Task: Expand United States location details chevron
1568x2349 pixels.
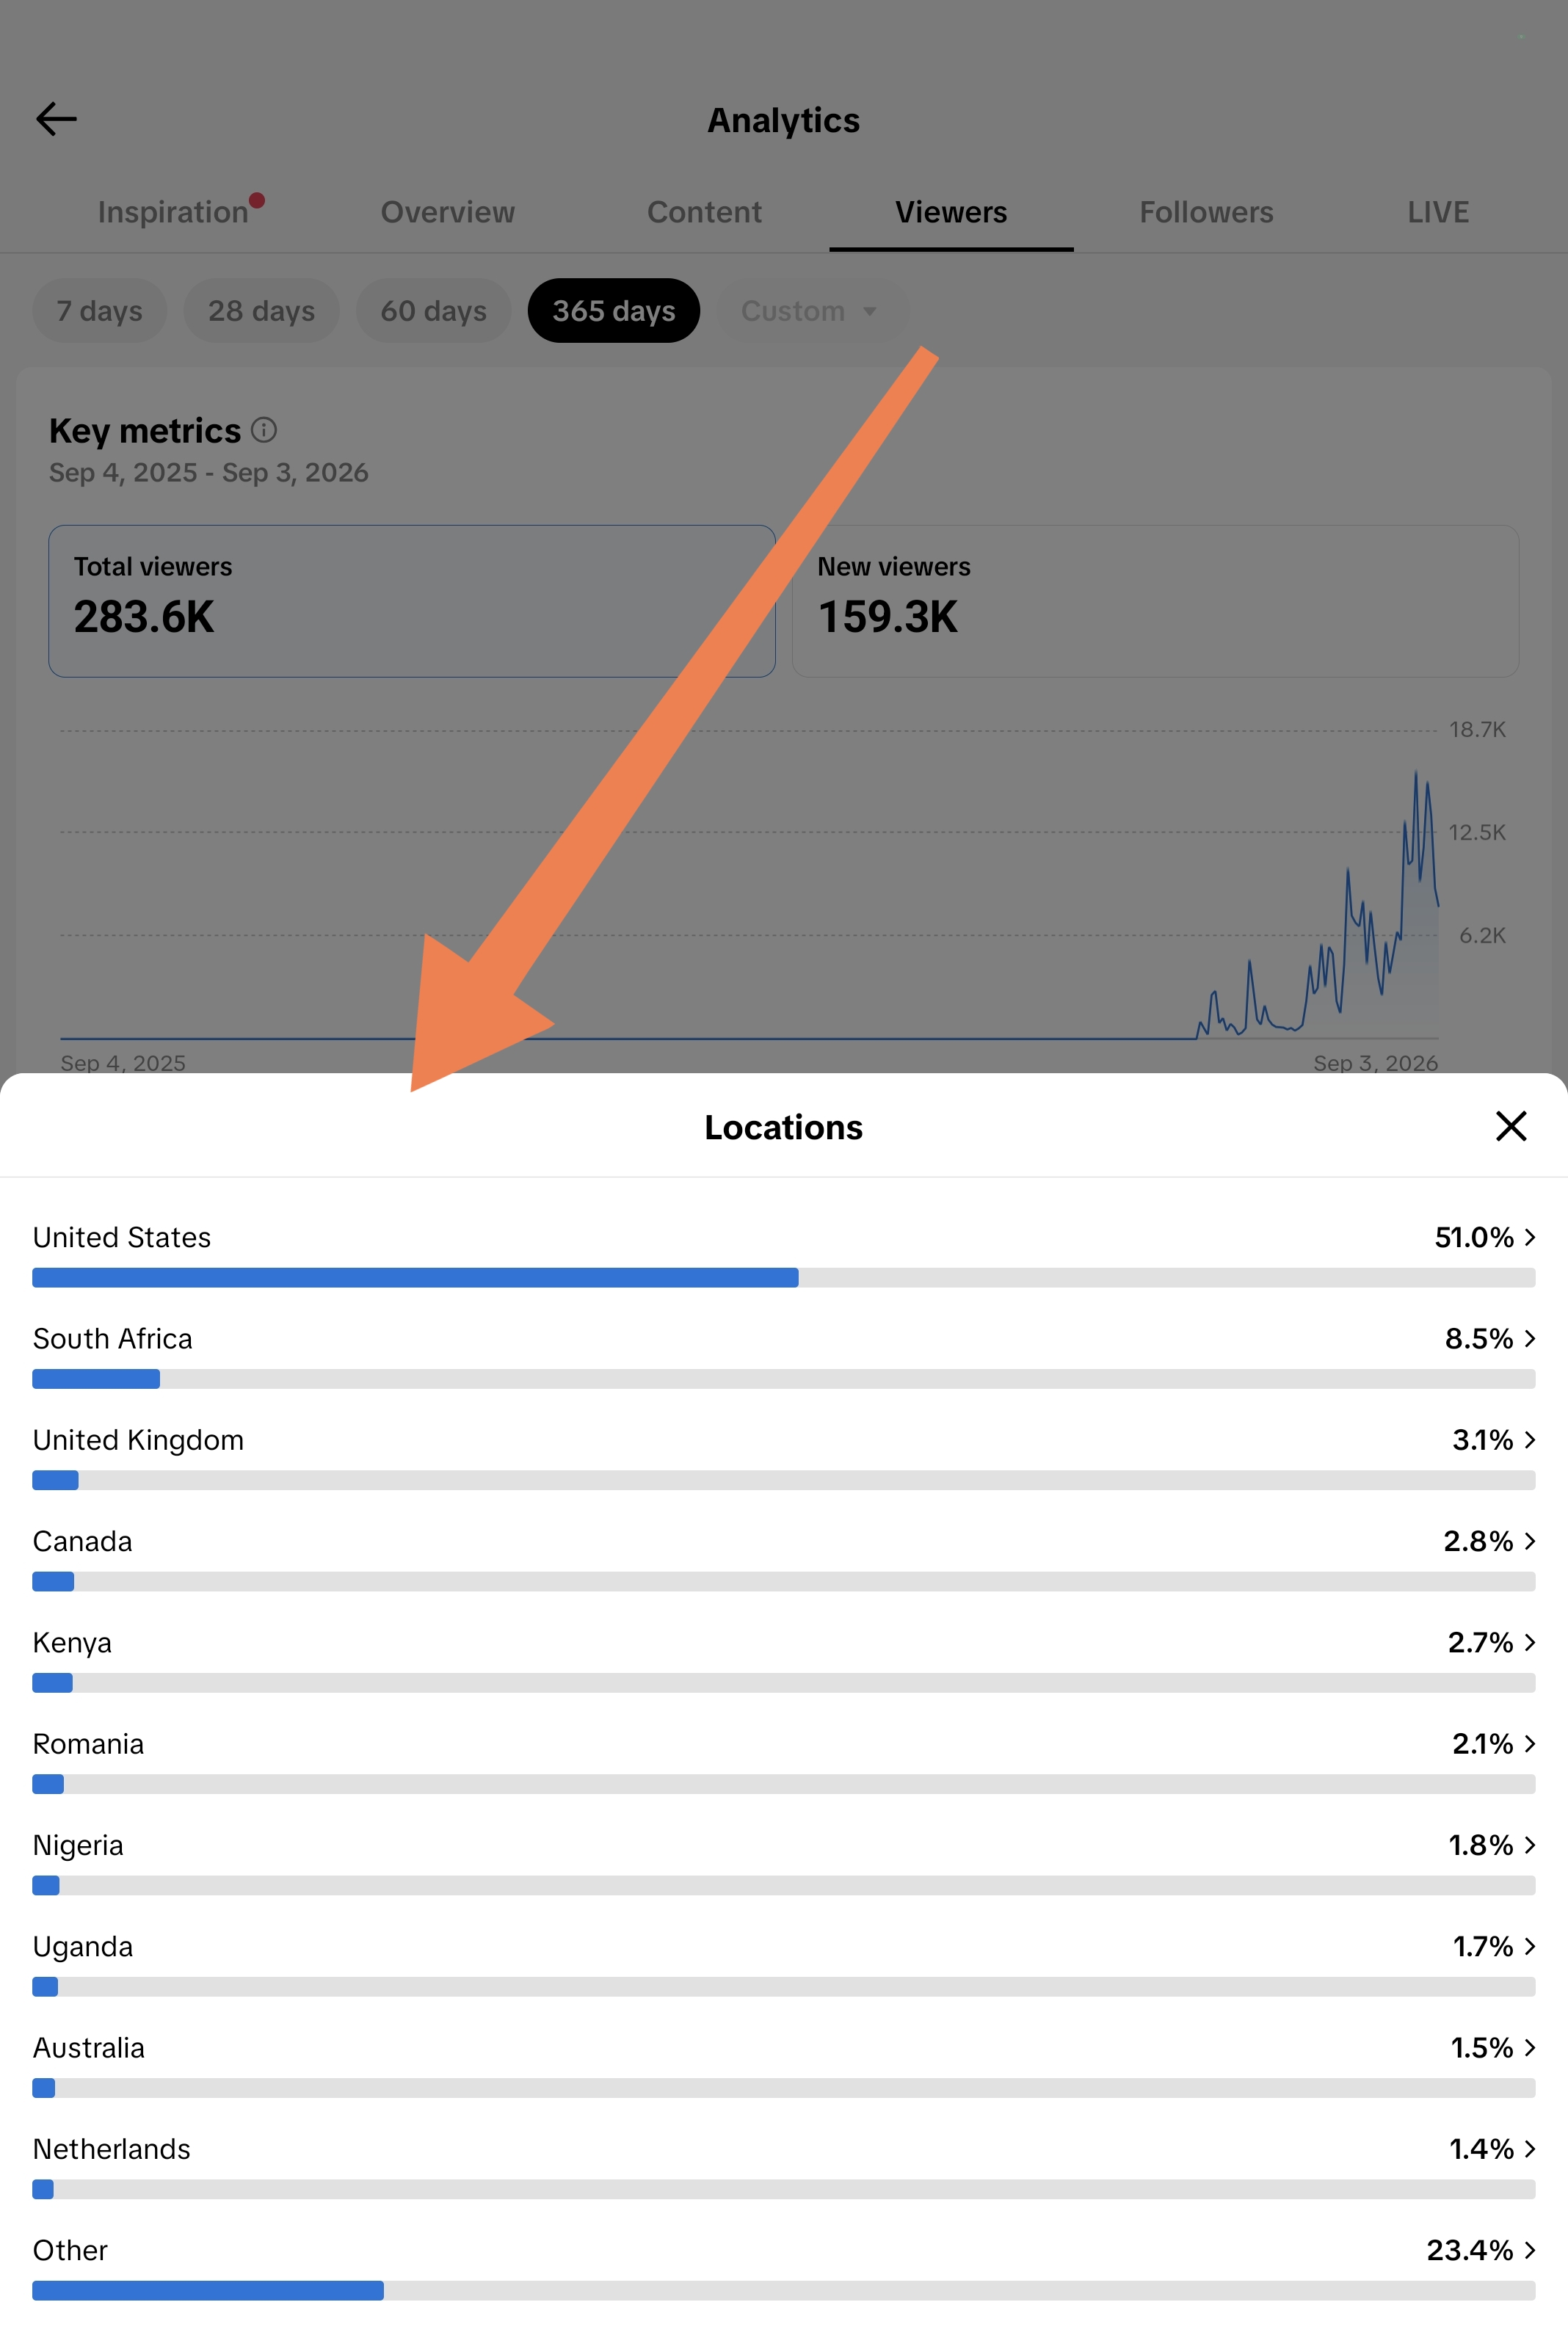Action: 1529,1238
